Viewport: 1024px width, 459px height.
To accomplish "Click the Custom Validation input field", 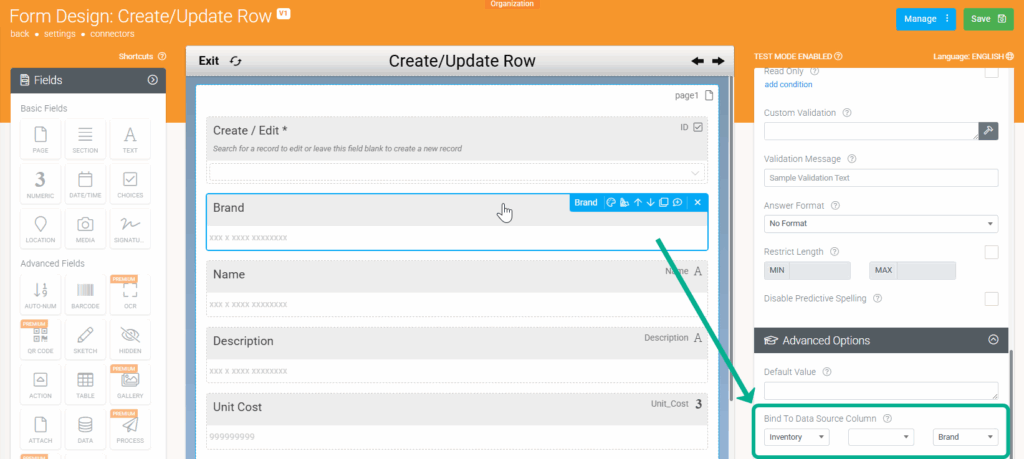I will tap(871, 131).
